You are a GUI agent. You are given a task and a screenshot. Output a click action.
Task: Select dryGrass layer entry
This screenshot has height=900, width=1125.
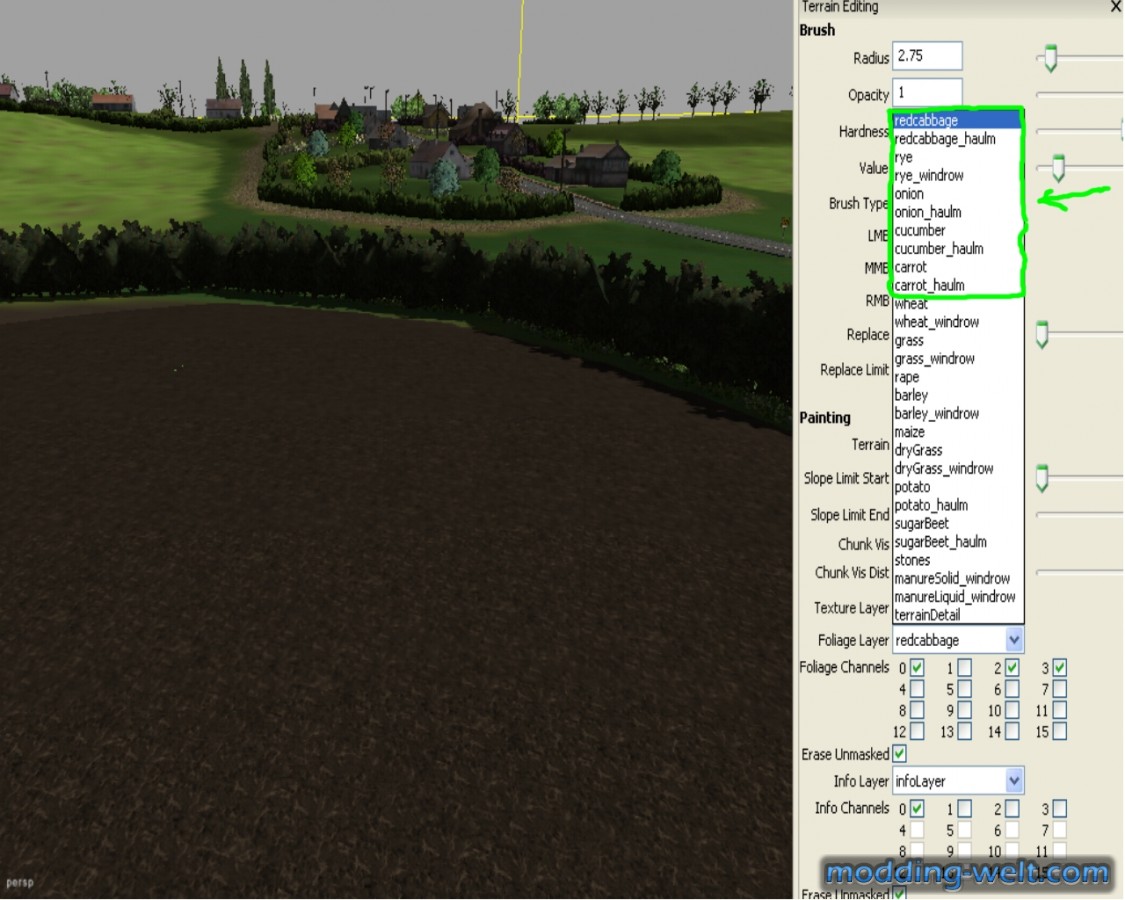click(958, 450)
